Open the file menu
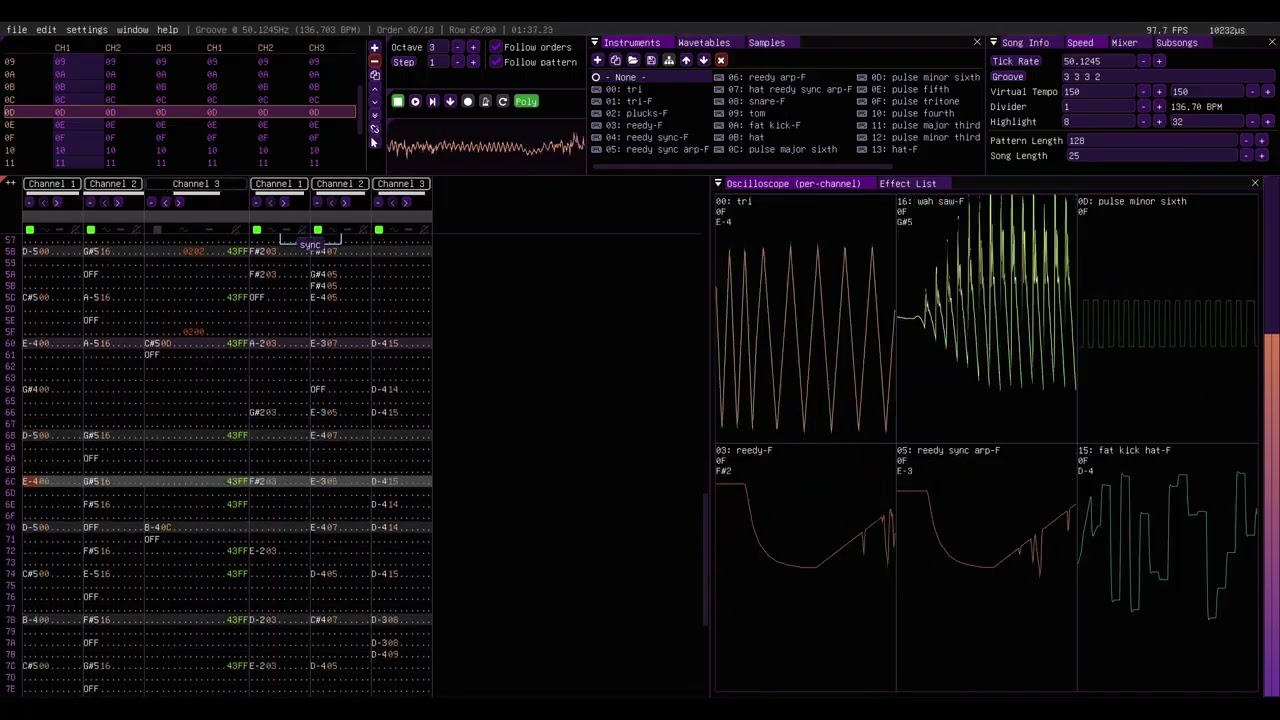This screenshot has height=720, width=1280. tap(16, 30)
